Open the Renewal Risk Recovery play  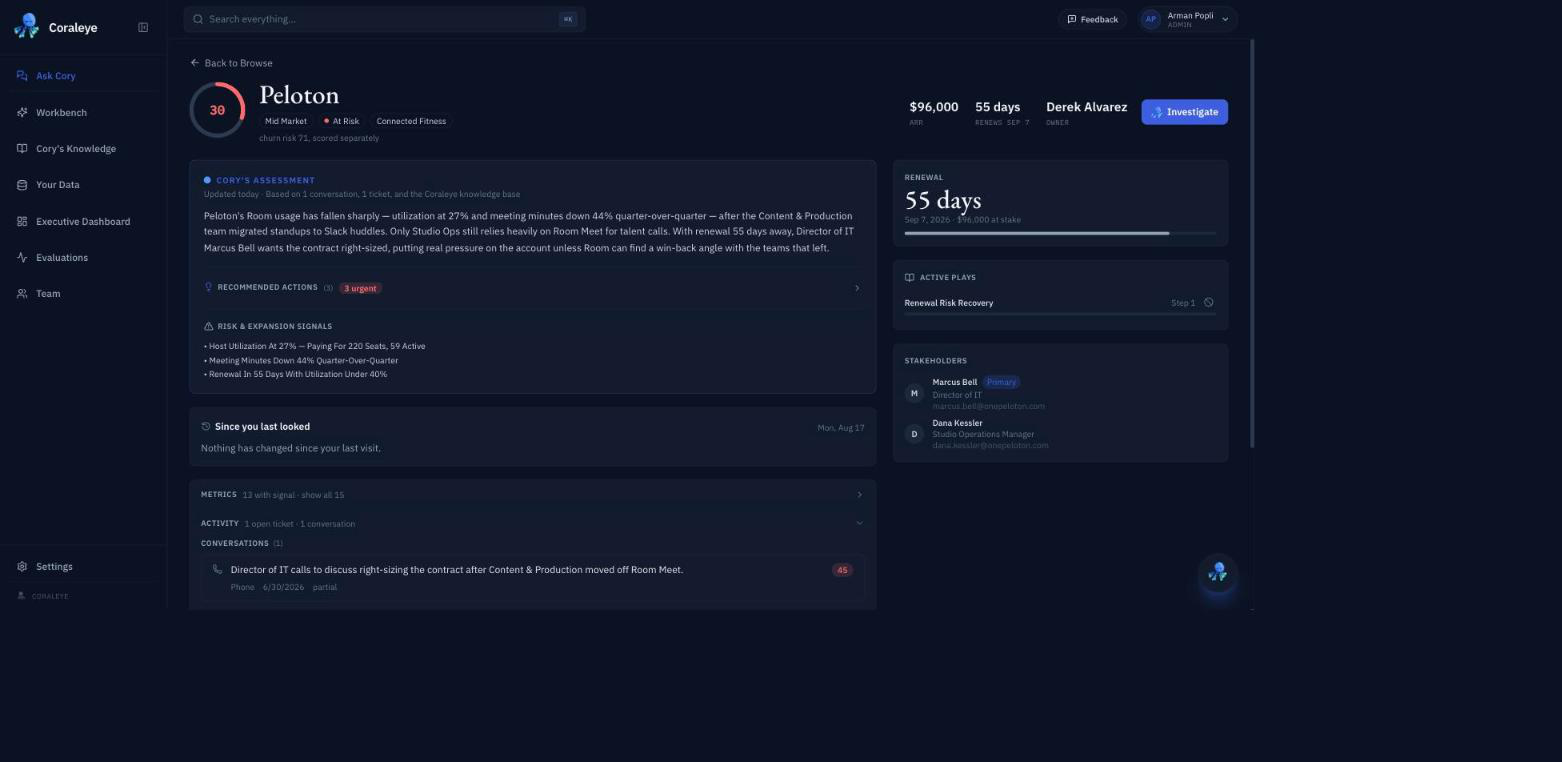pyautogui.click(x=948, y=303)
